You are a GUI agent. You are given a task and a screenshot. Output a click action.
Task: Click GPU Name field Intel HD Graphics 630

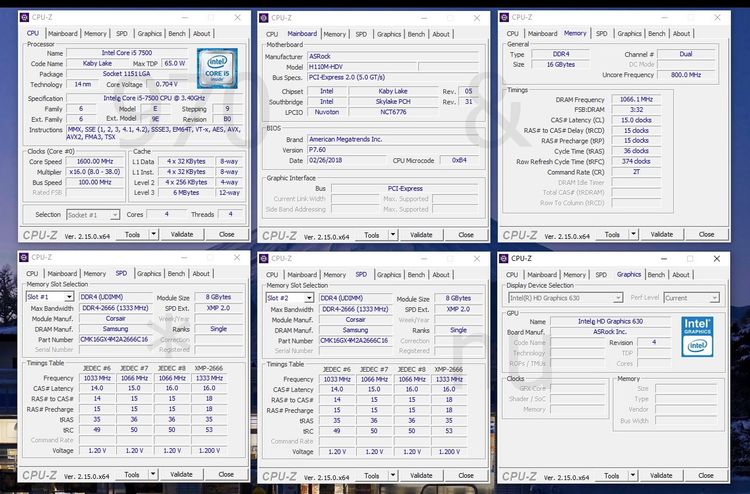(610, 321)
